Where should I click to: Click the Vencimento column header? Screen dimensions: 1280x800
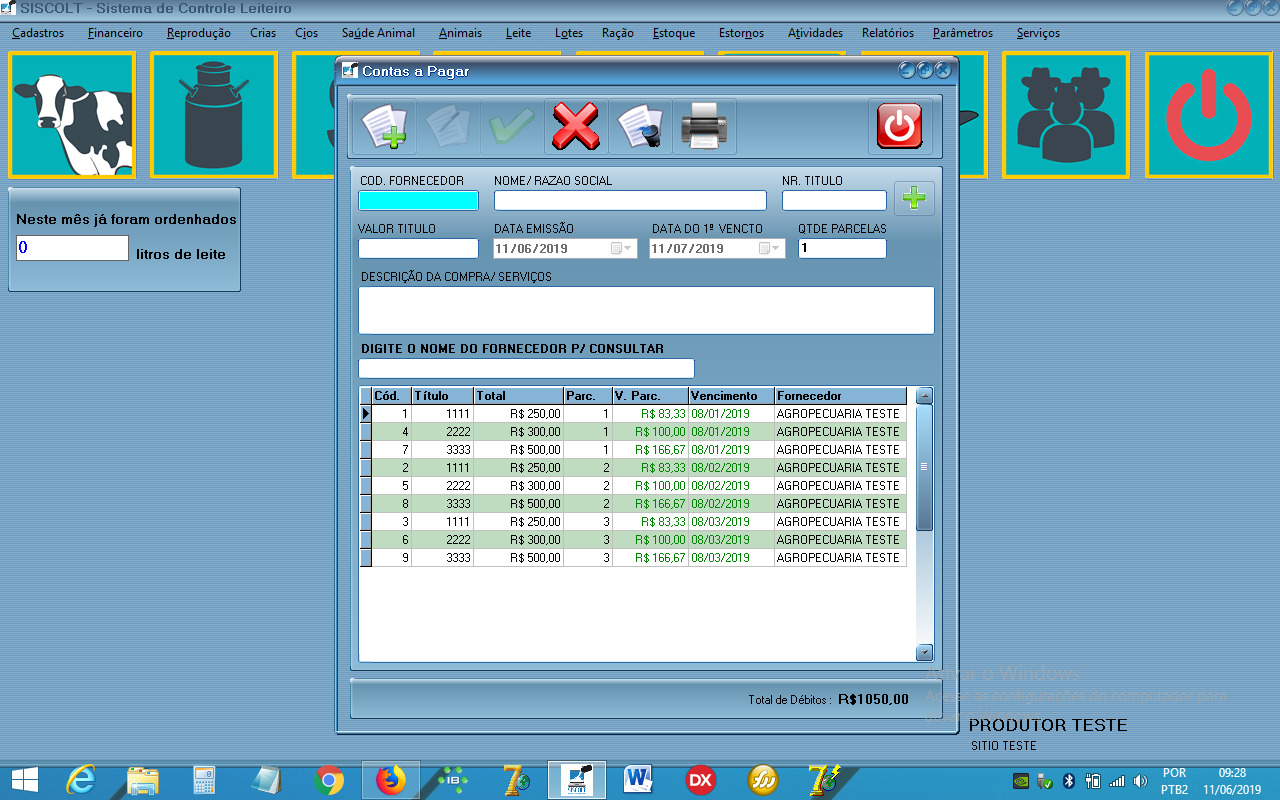731,396
